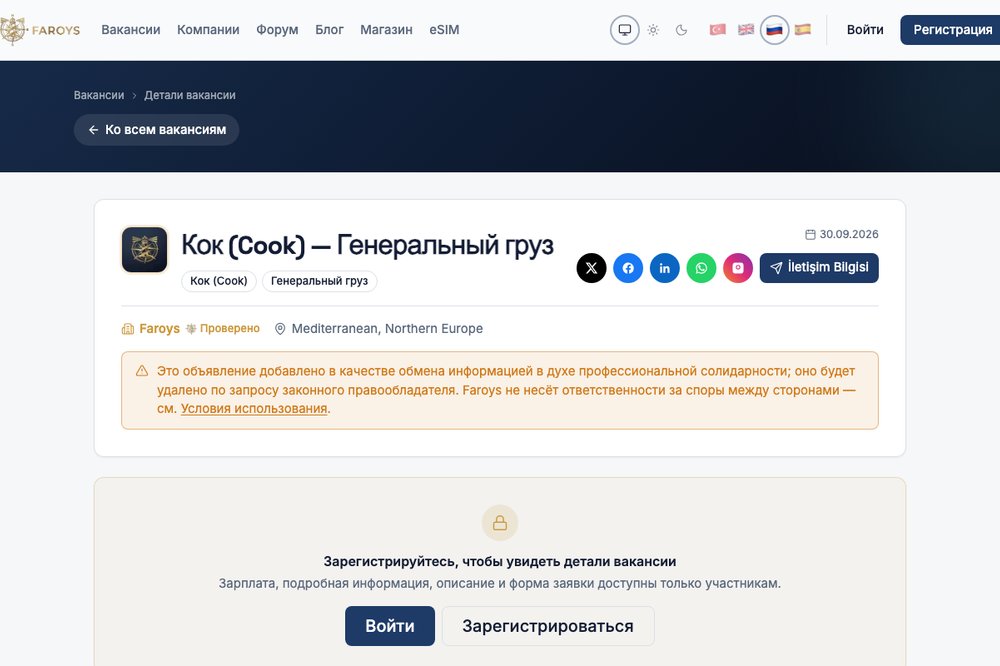Go to Вакансии breadcrumb
The width and height of the screenshot is (1000, 666).
pos(99,95)
